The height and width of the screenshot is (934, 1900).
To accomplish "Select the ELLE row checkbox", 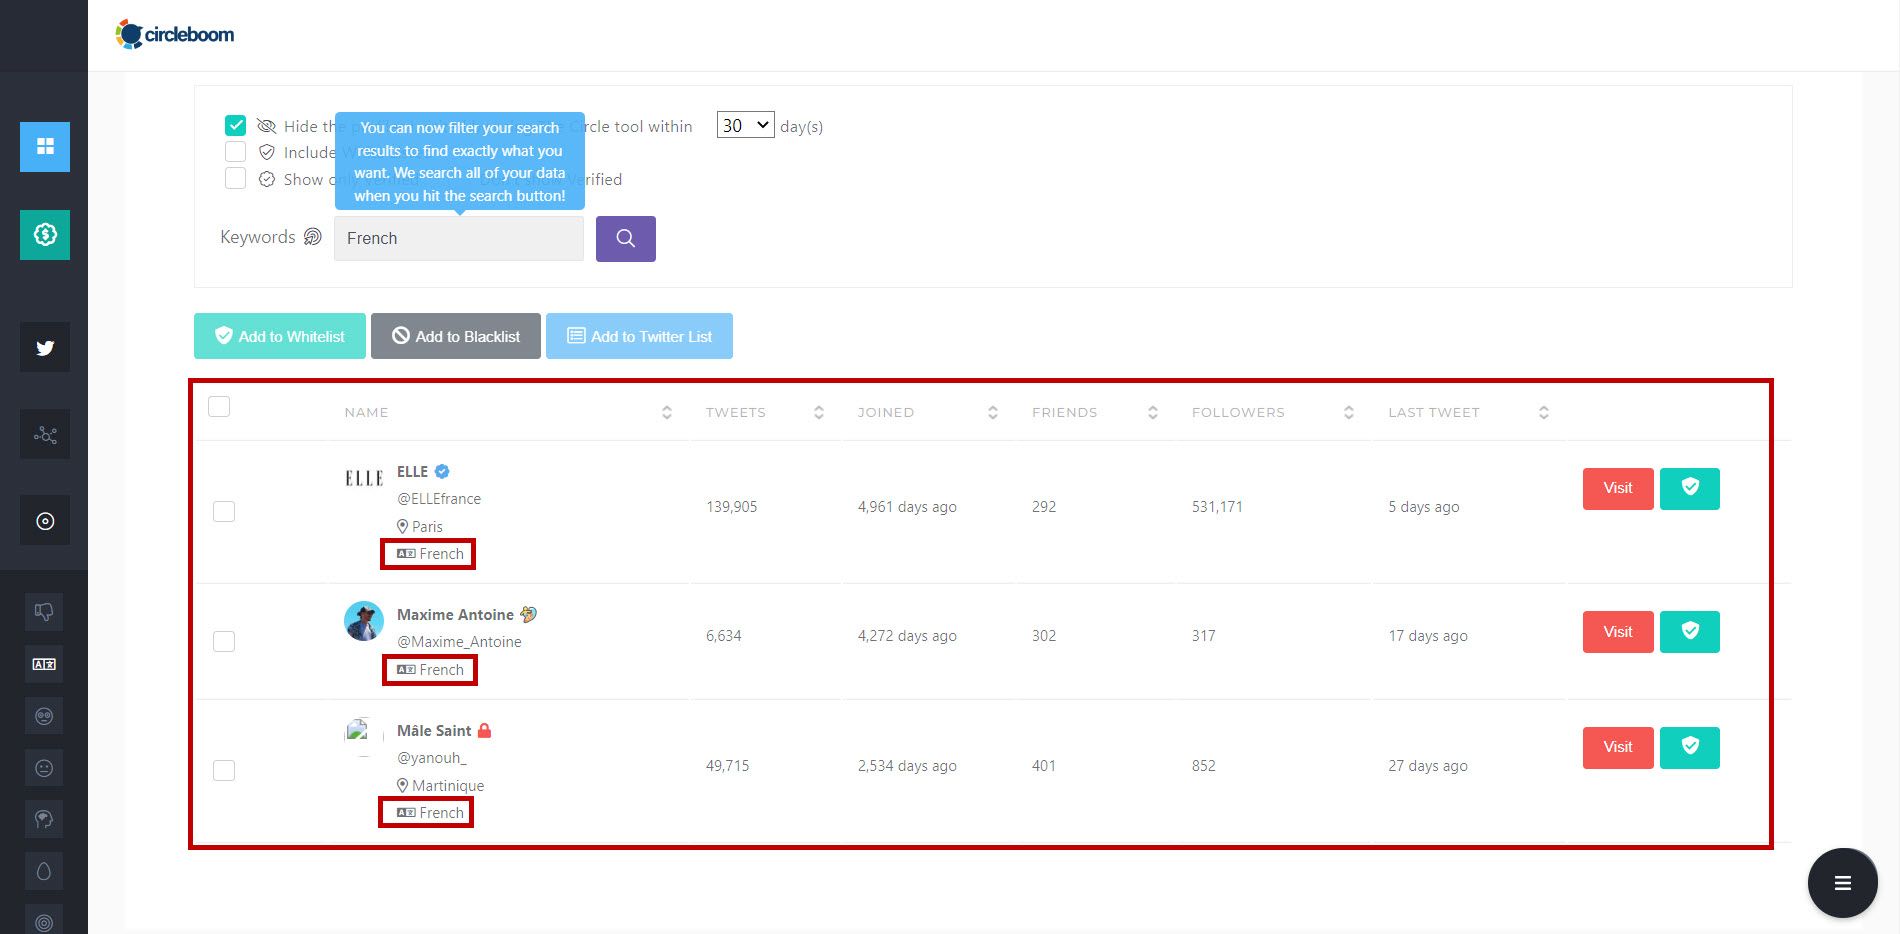I will (x=224, y=511).
